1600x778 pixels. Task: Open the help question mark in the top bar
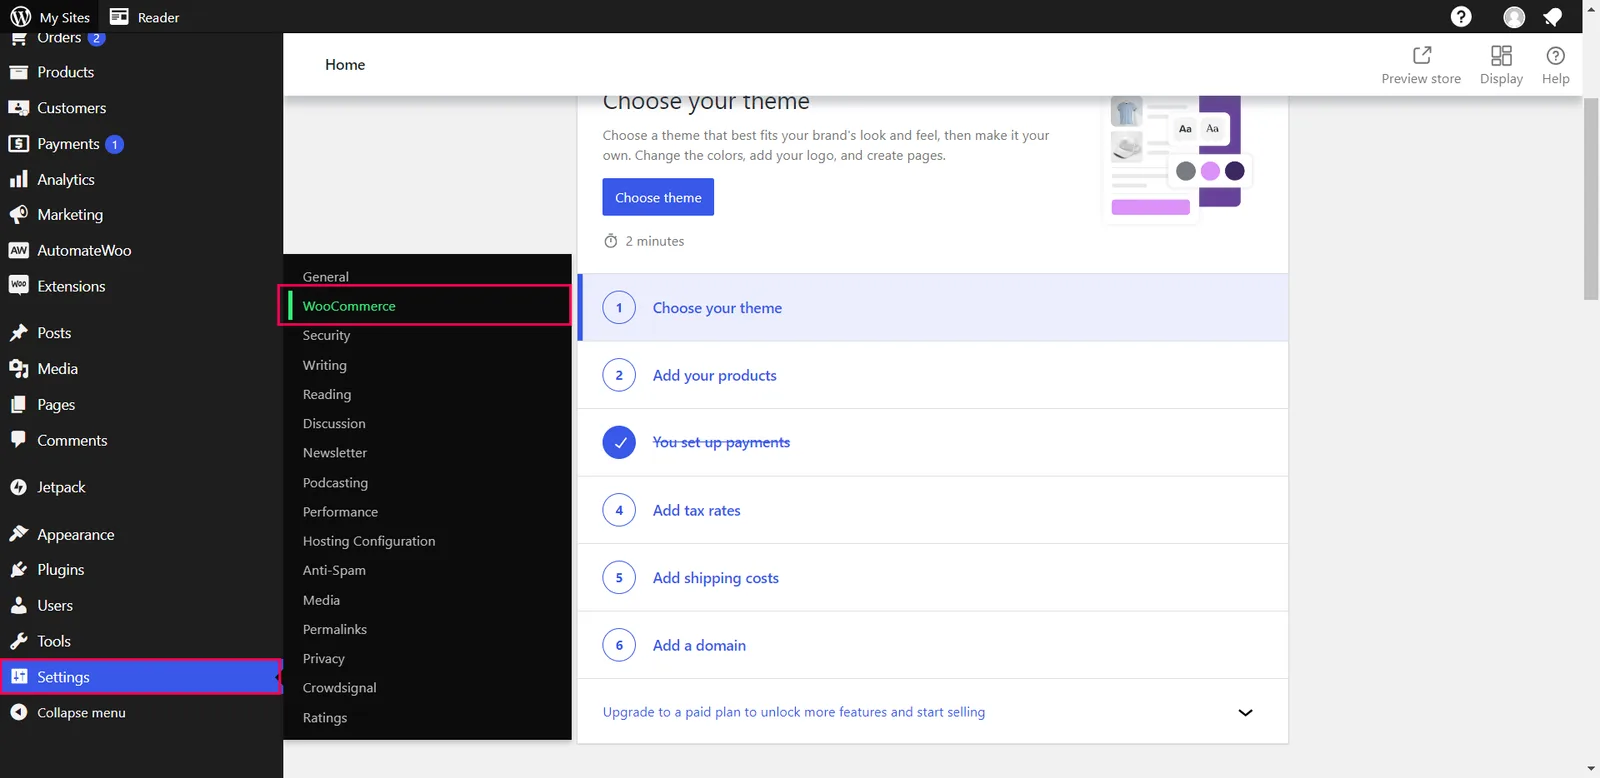[1461, 16]
